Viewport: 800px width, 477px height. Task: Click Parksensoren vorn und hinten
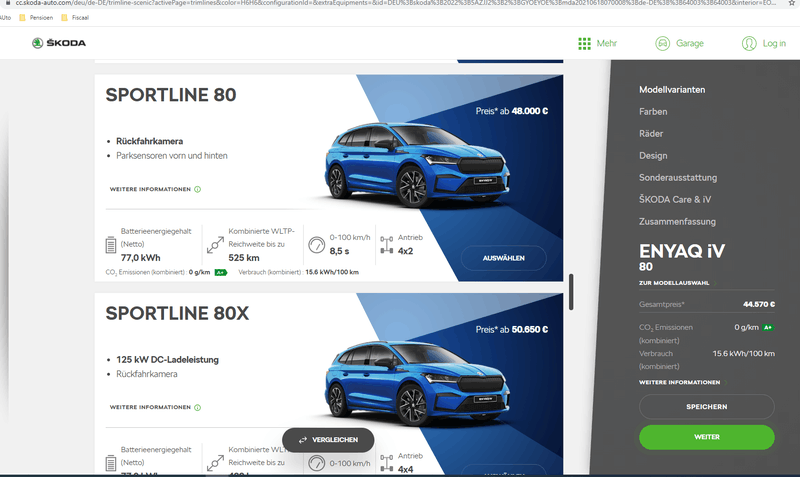click(x=172, y=156)
